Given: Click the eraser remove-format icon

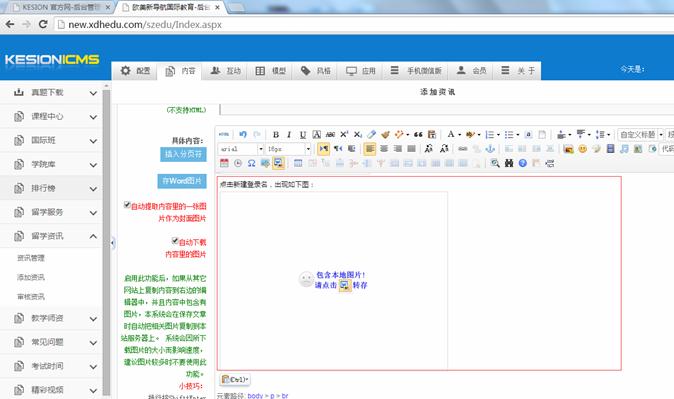Looking at the screenshot, I should [x=371, y=135].
